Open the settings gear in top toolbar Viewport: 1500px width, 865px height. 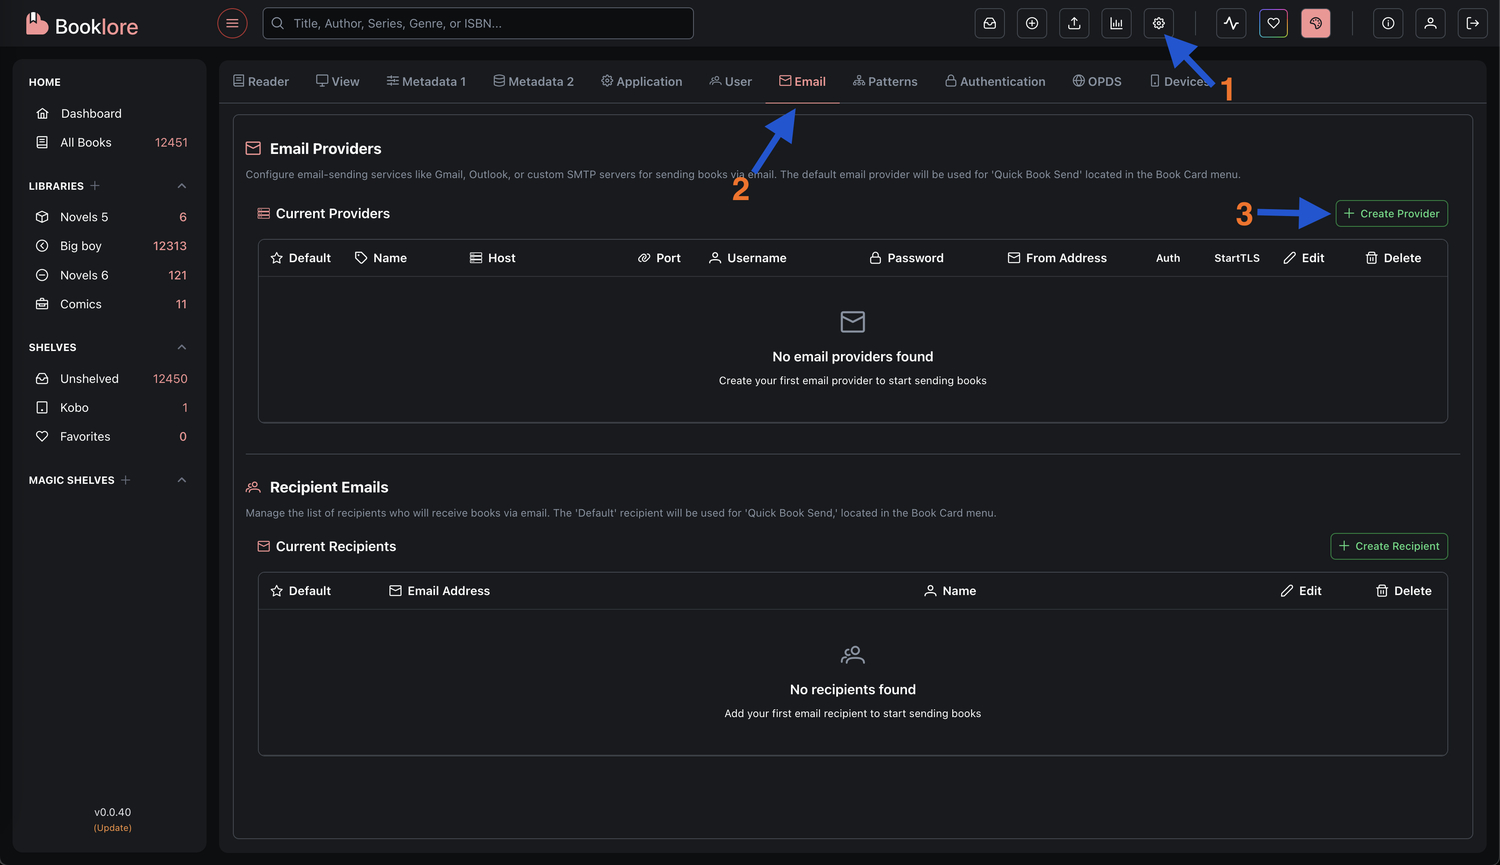click(x=1158, y=23)
